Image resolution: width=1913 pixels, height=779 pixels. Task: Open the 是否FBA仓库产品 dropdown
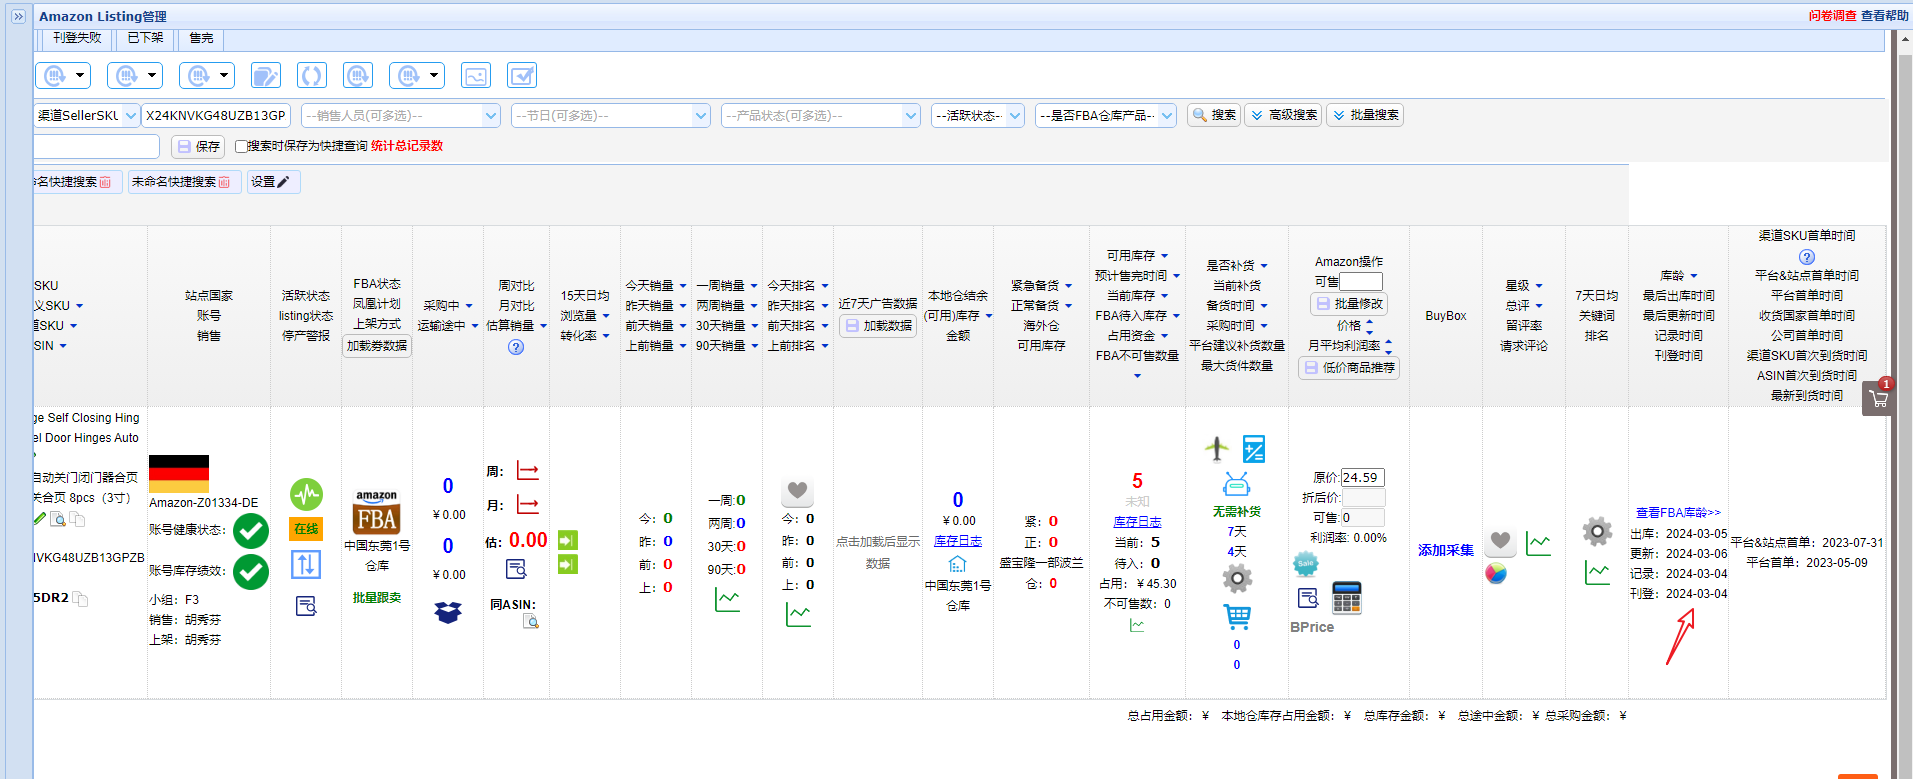point(1106,116)
